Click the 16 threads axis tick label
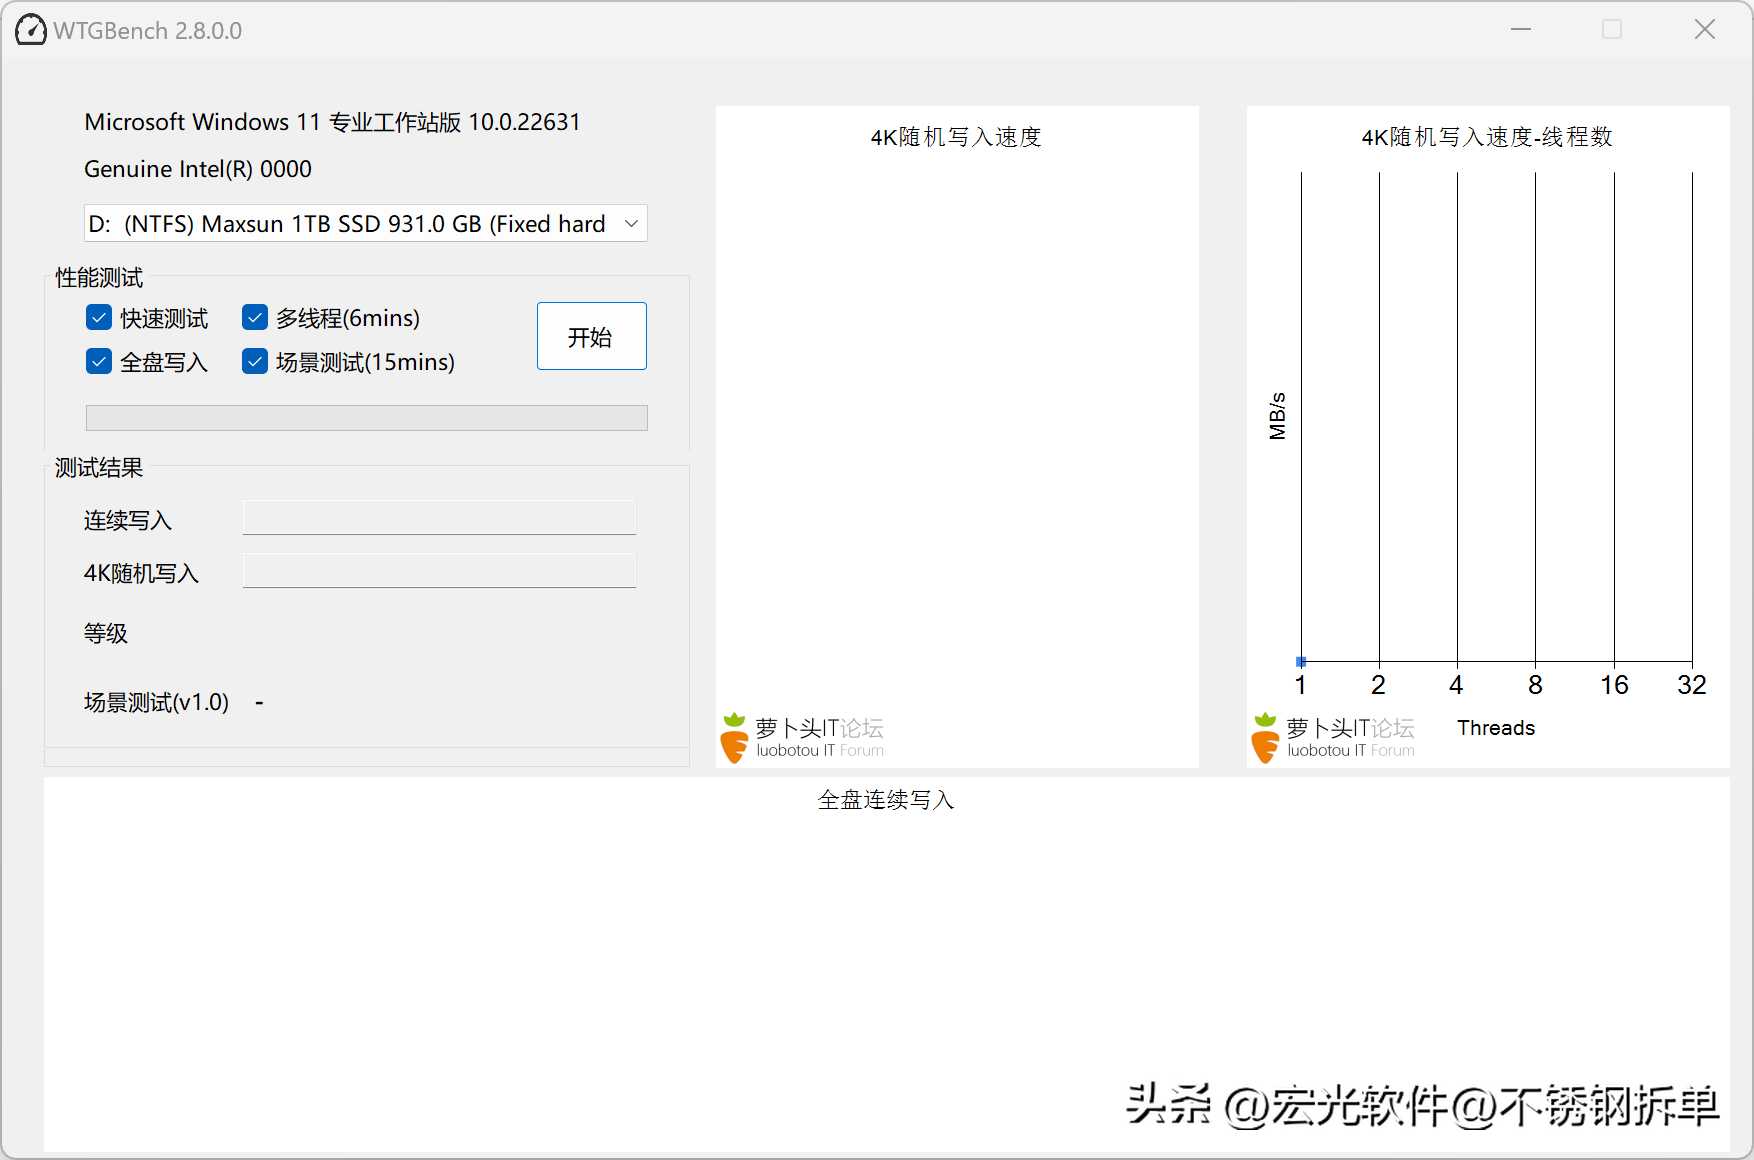This screenshot has width=1754, height=1160. click(x=1614, y=685)
